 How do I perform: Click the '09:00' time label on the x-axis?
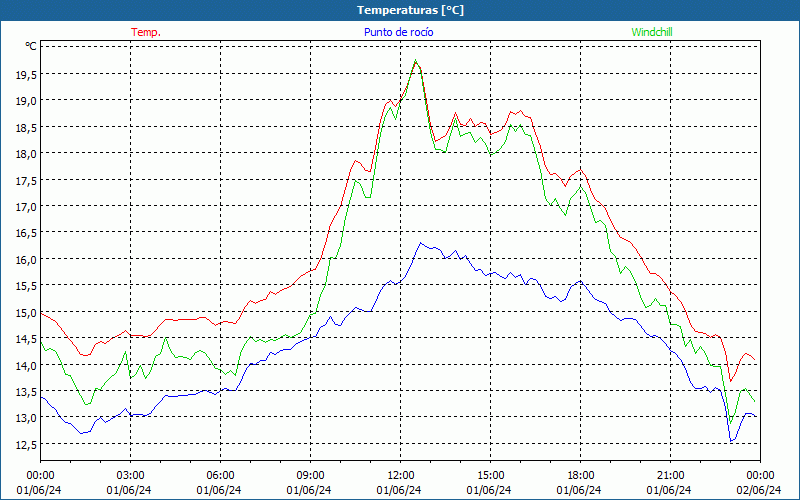pos(310,476)
